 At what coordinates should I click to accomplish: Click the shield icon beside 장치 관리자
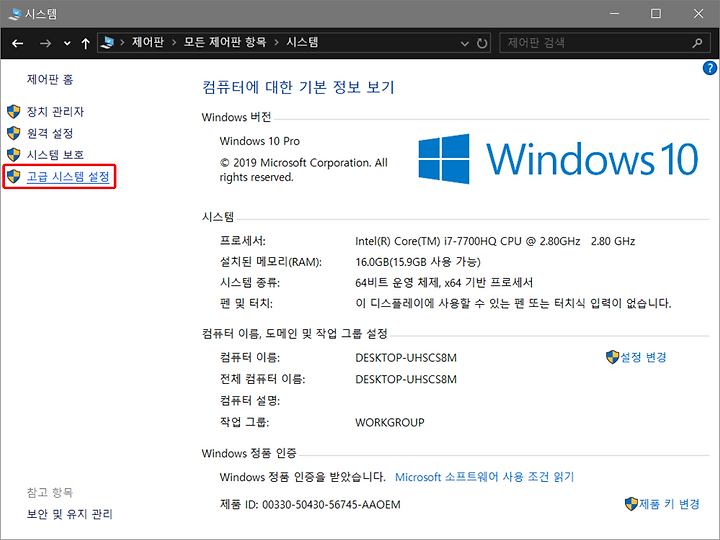coord(14,112)
